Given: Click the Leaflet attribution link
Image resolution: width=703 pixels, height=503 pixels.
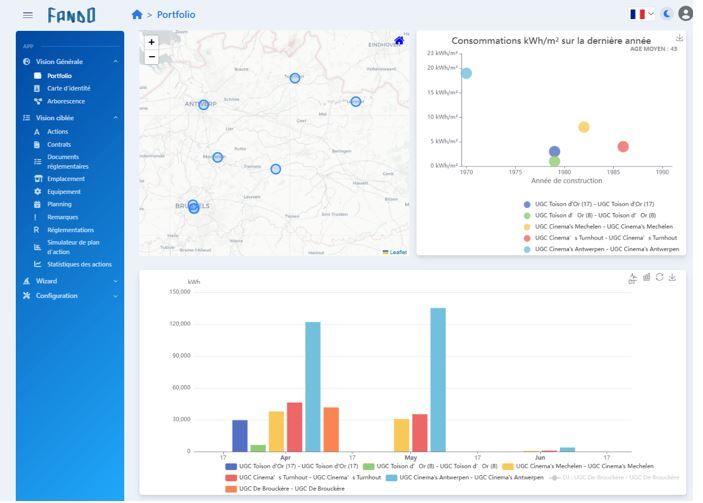Looking at the screenshot, I should [x=398, y=252].
